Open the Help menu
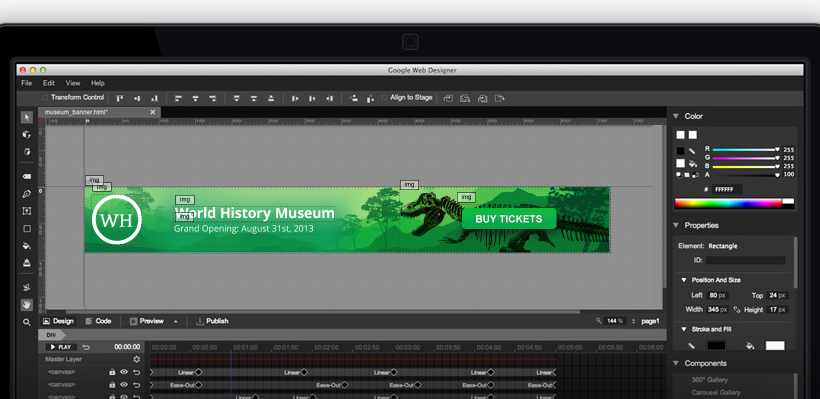Viewport: 820px width, 399px height. (x=98, y=83)
